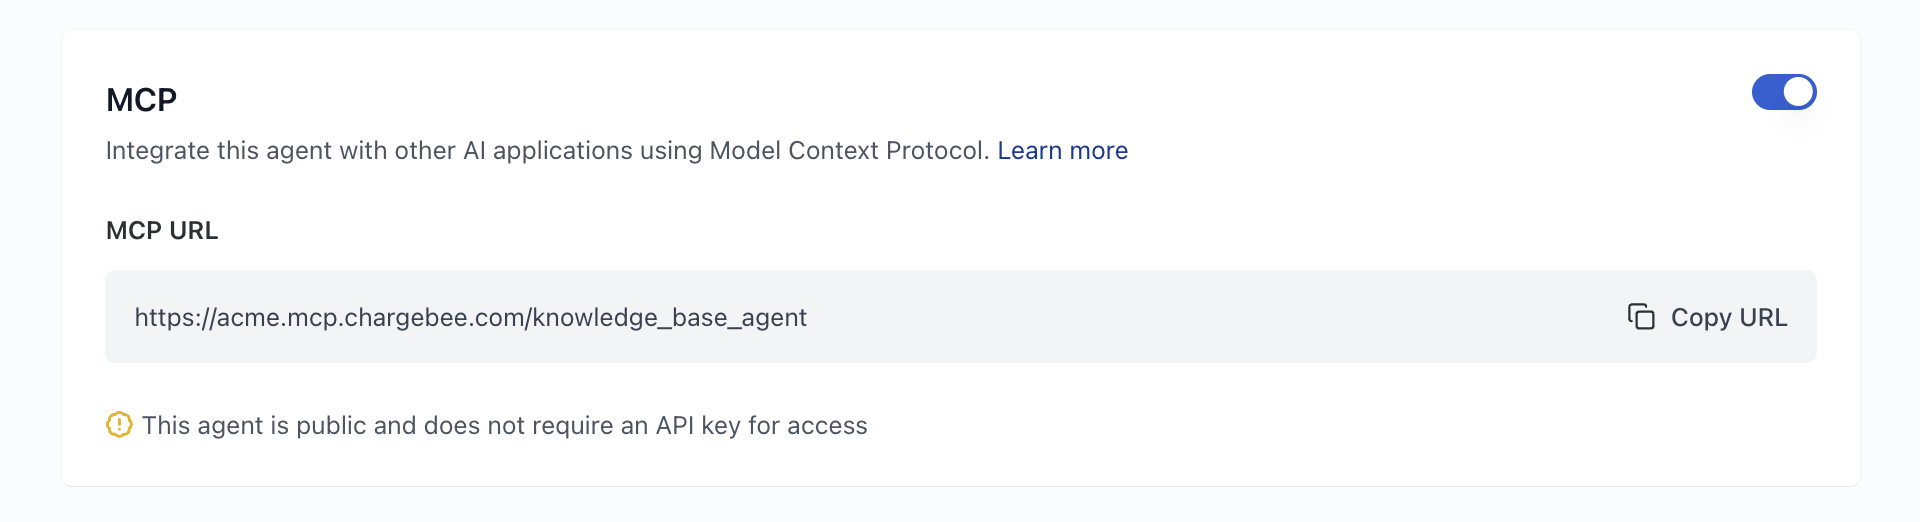Click the copy icon beside Copy URL
The image size is (1920, 522).
[x=1641, y=317]
